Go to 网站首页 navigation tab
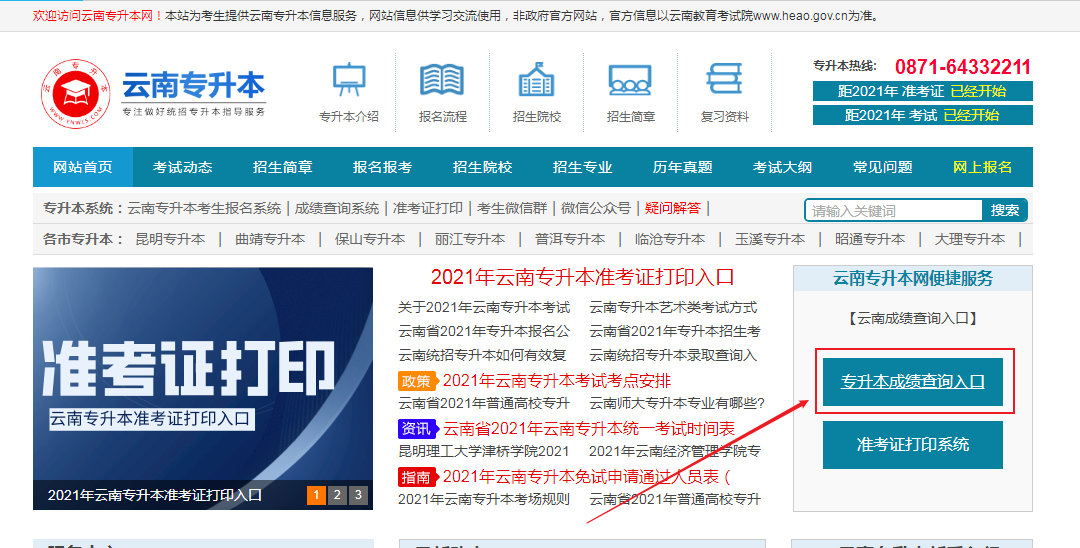The height and width of the screenshot is (548, 1080). [83, 167]
